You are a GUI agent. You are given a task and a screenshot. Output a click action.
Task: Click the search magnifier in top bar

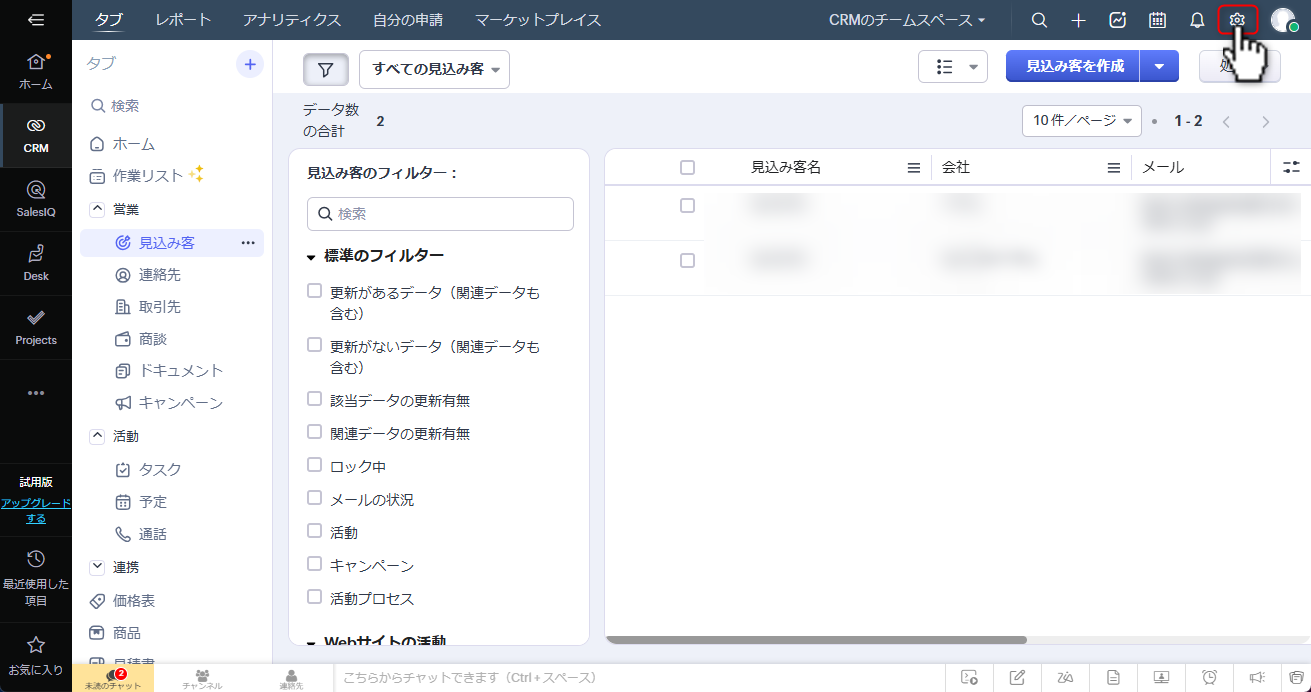tap(1040, 20)
